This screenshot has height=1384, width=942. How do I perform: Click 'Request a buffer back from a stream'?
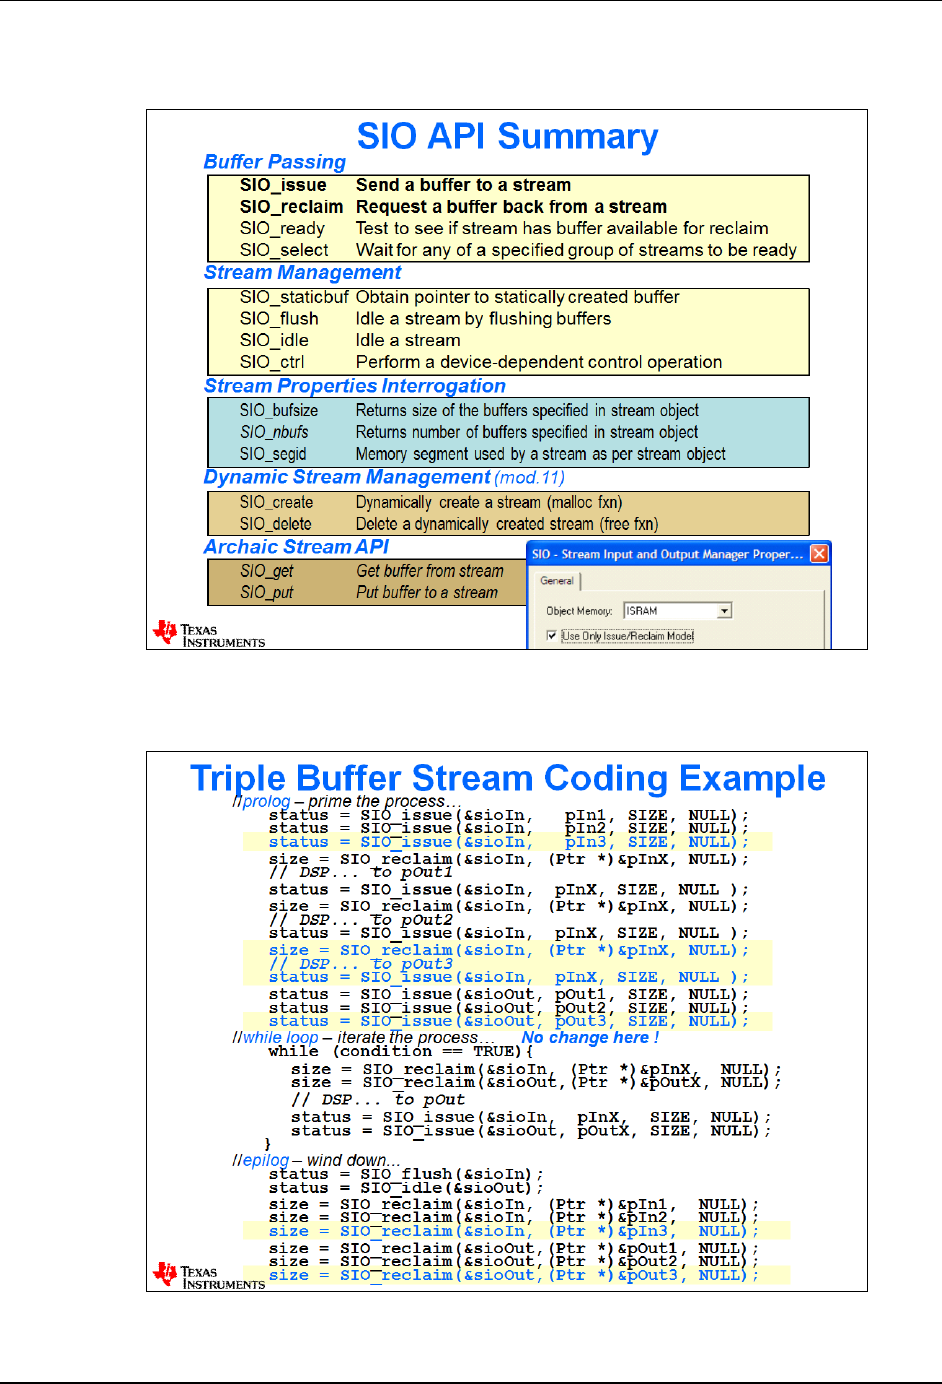coord(511,207)
